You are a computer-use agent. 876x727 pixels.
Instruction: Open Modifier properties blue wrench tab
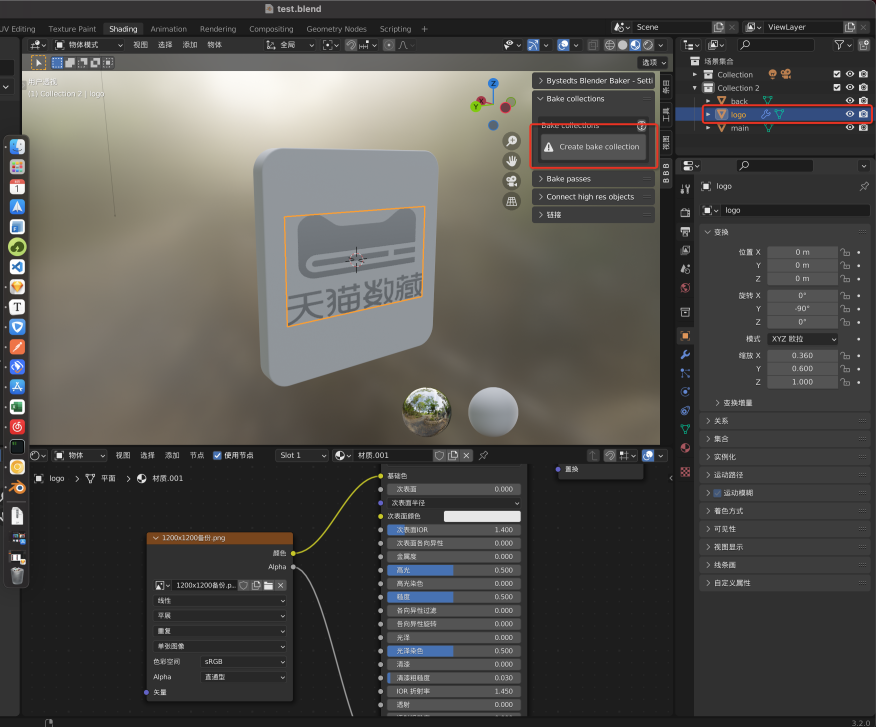685,354
